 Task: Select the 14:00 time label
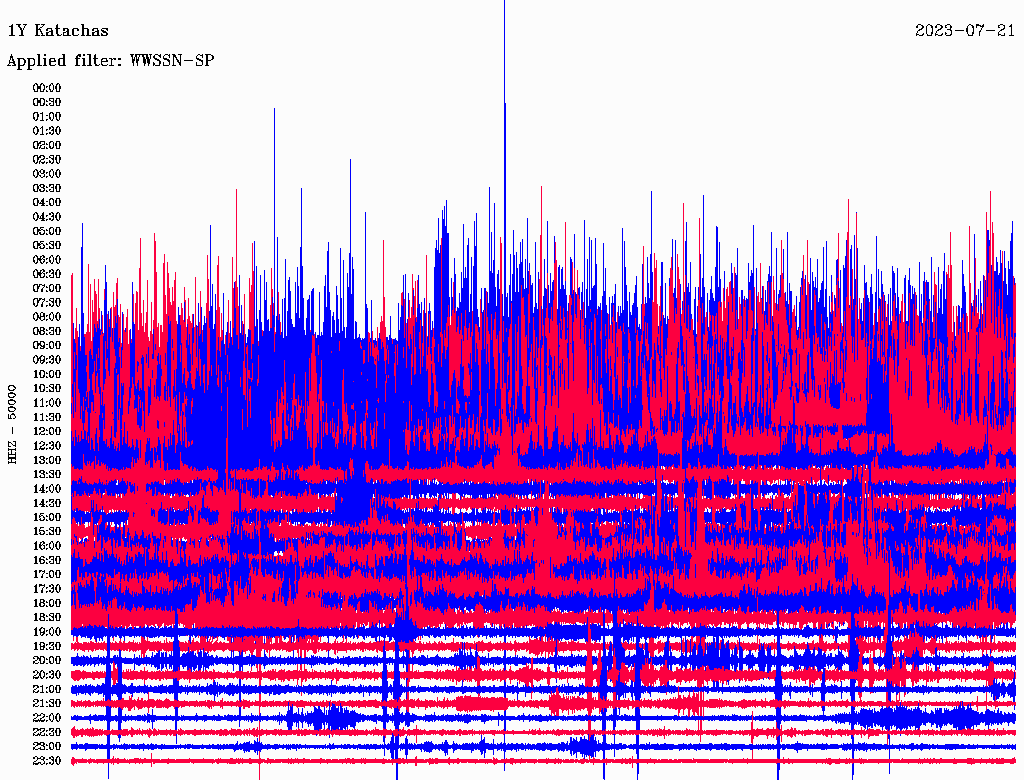tap(47, 489)
